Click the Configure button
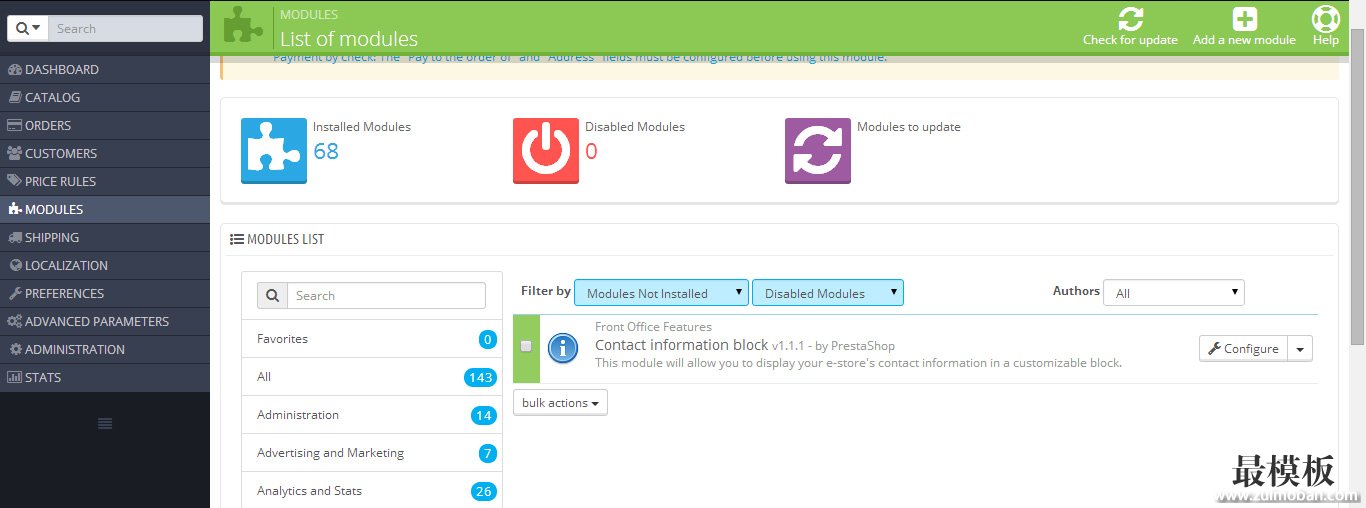Image resolution: width=1366 pixels, height=508 pixels. pyautogui.click(x=1243, y=348)
